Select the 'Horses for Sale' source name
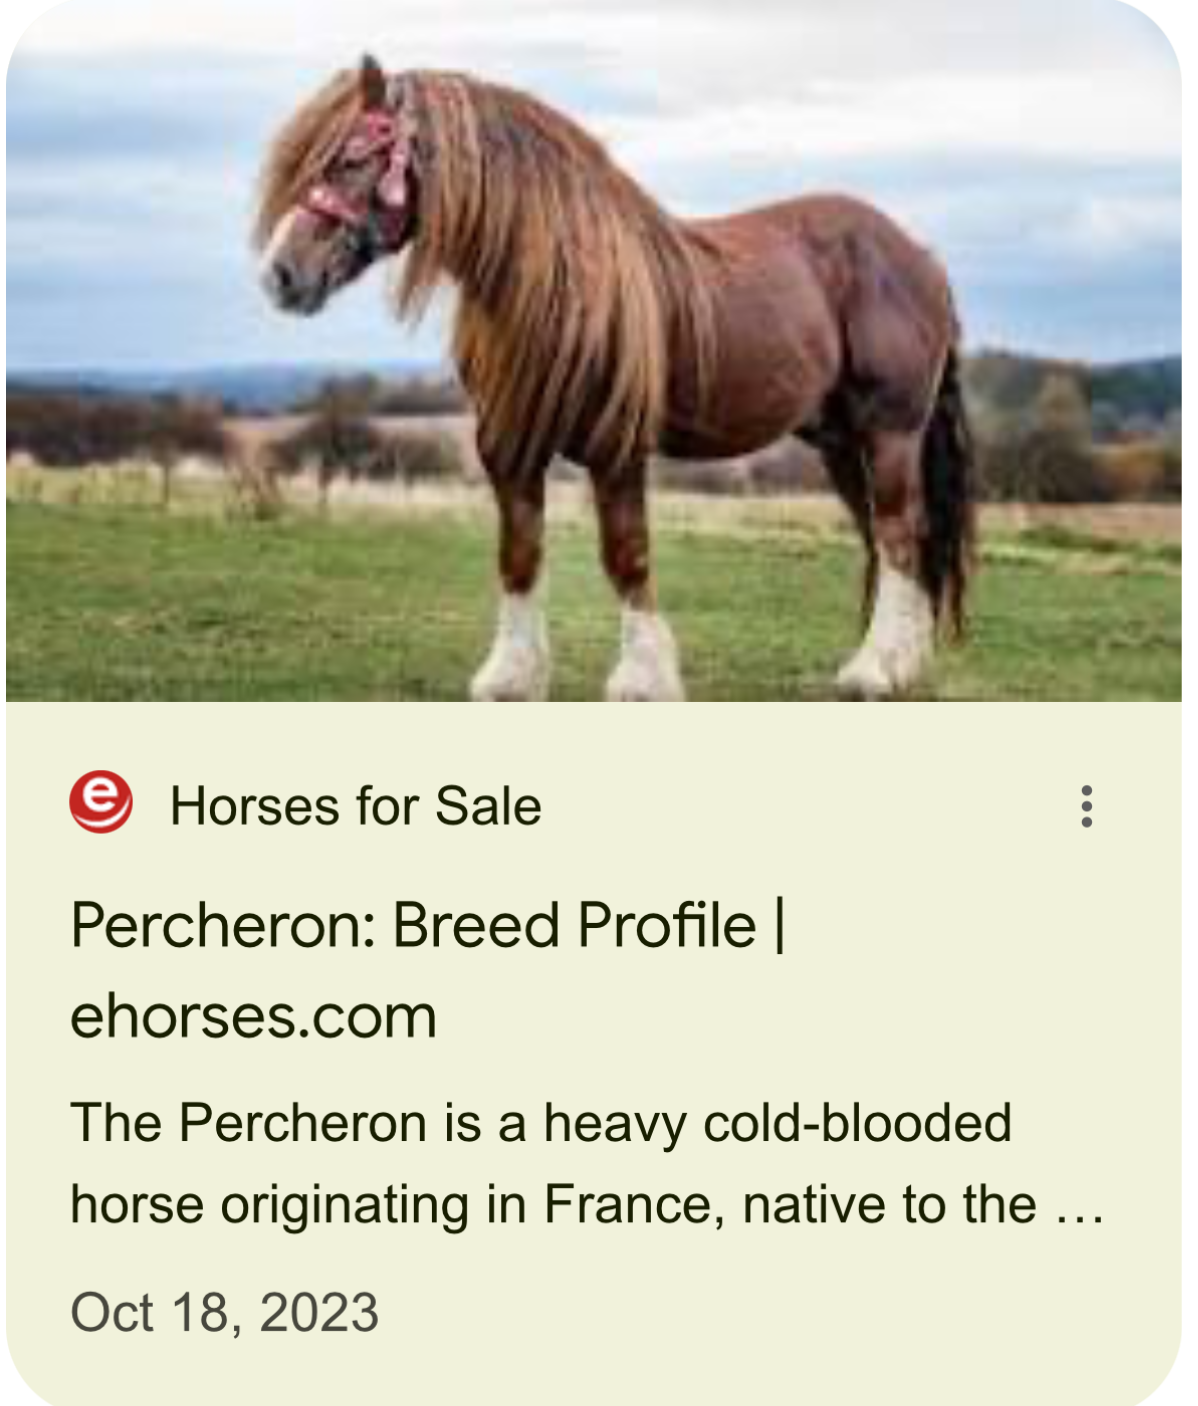 tap(356, 806)
